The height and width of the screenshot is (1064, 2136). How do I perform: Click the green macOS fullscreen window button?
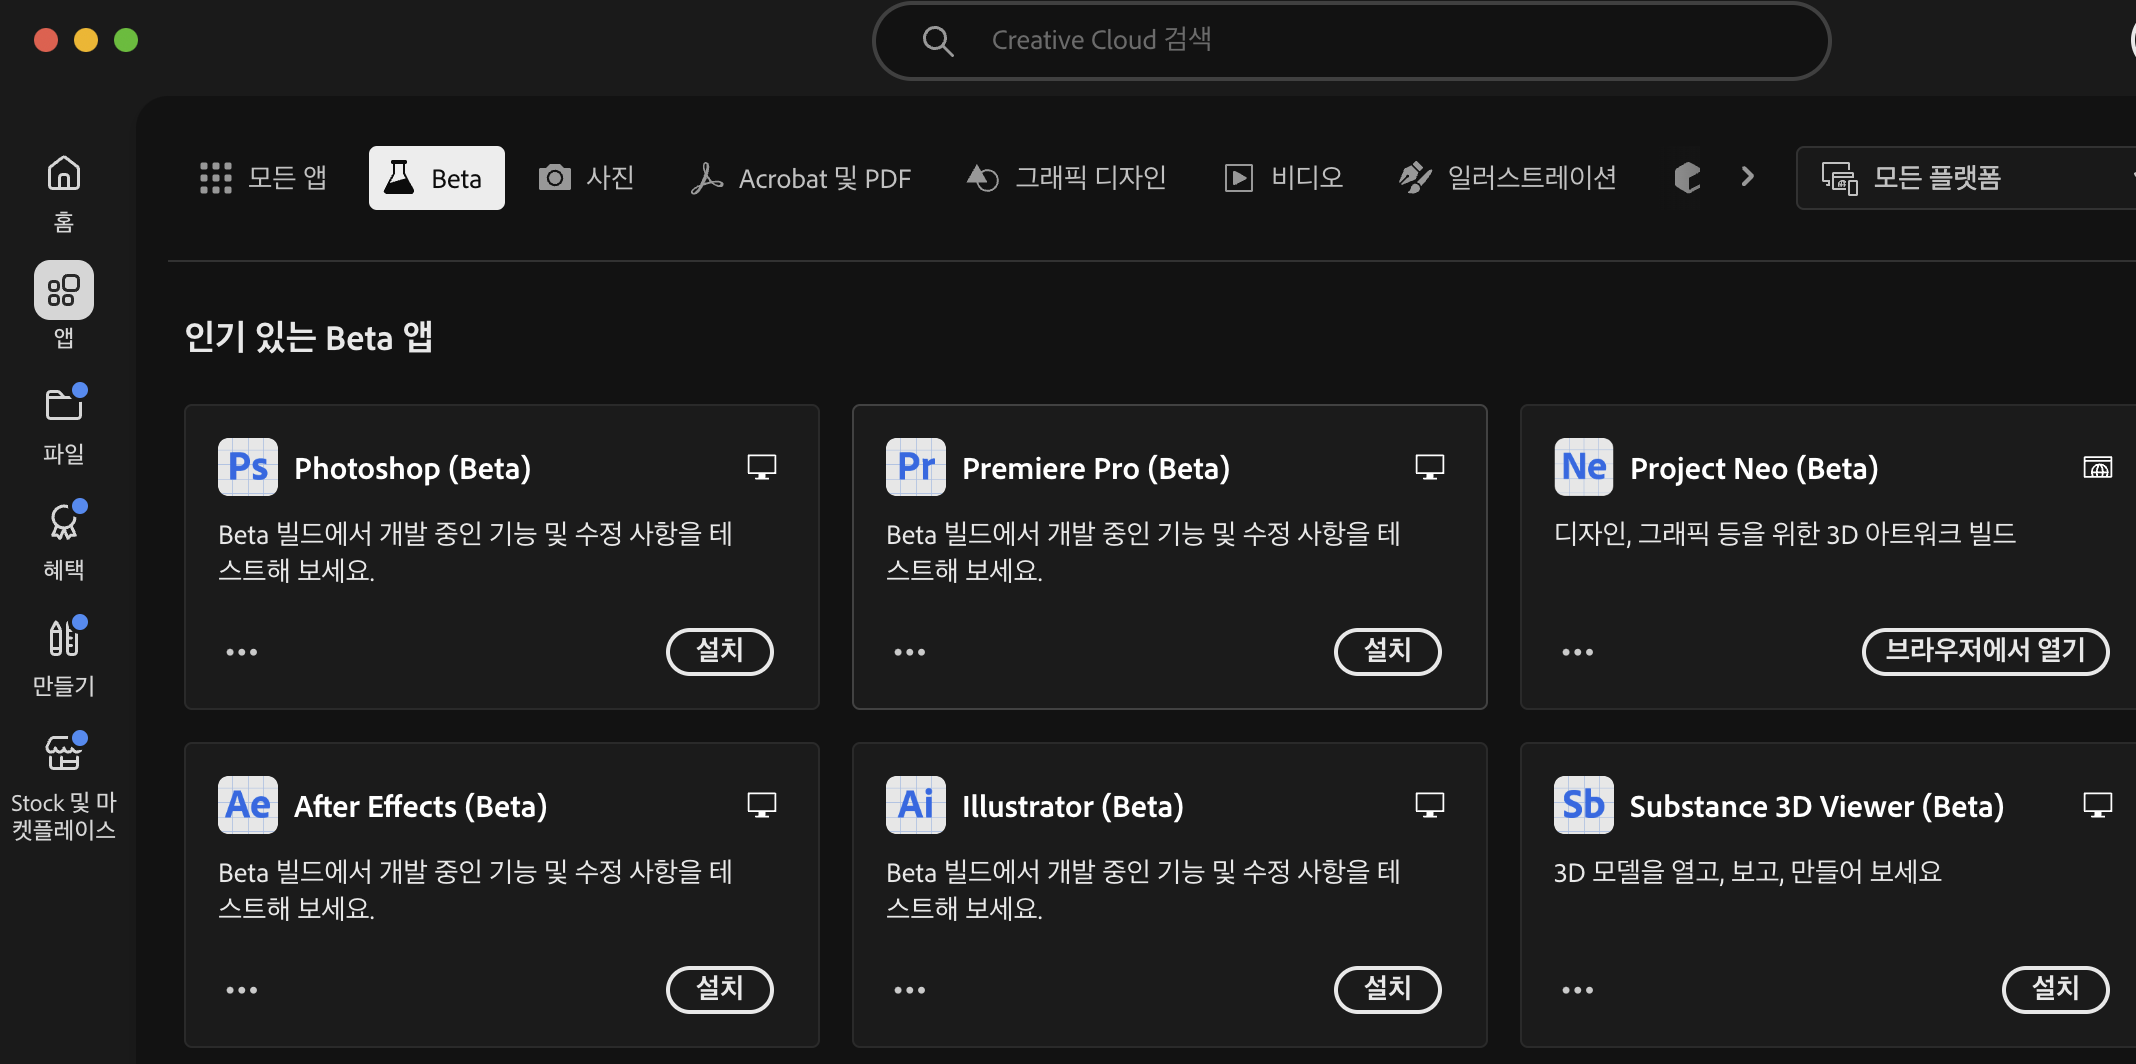(x=126, y=40)
